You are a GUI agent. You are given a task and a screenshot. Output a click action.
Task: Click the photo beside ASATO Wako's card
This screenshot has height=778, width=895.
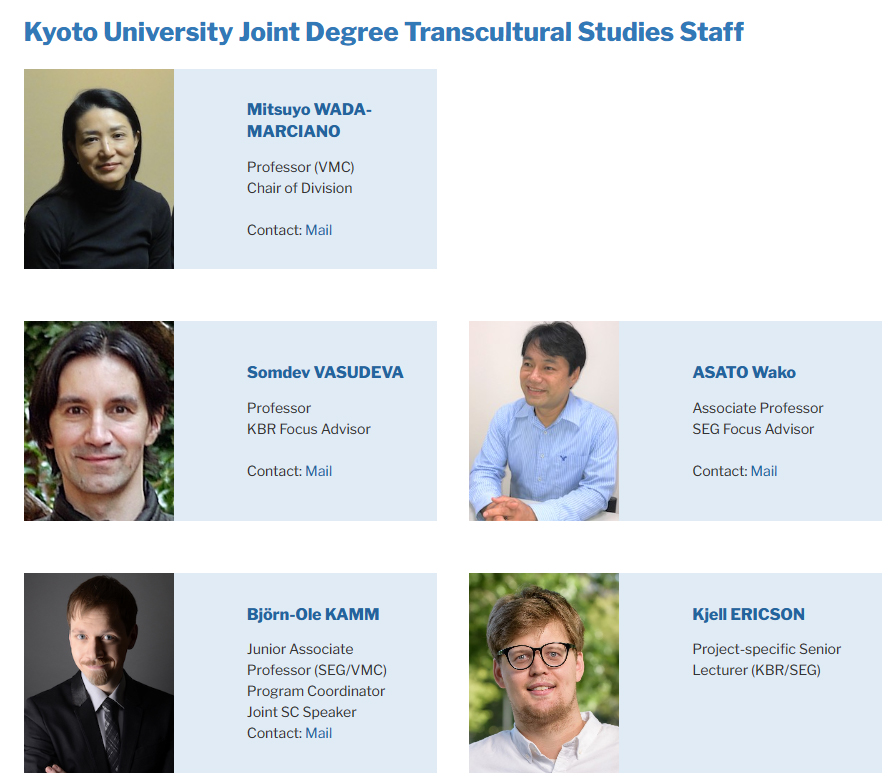[x=544, y=421]
